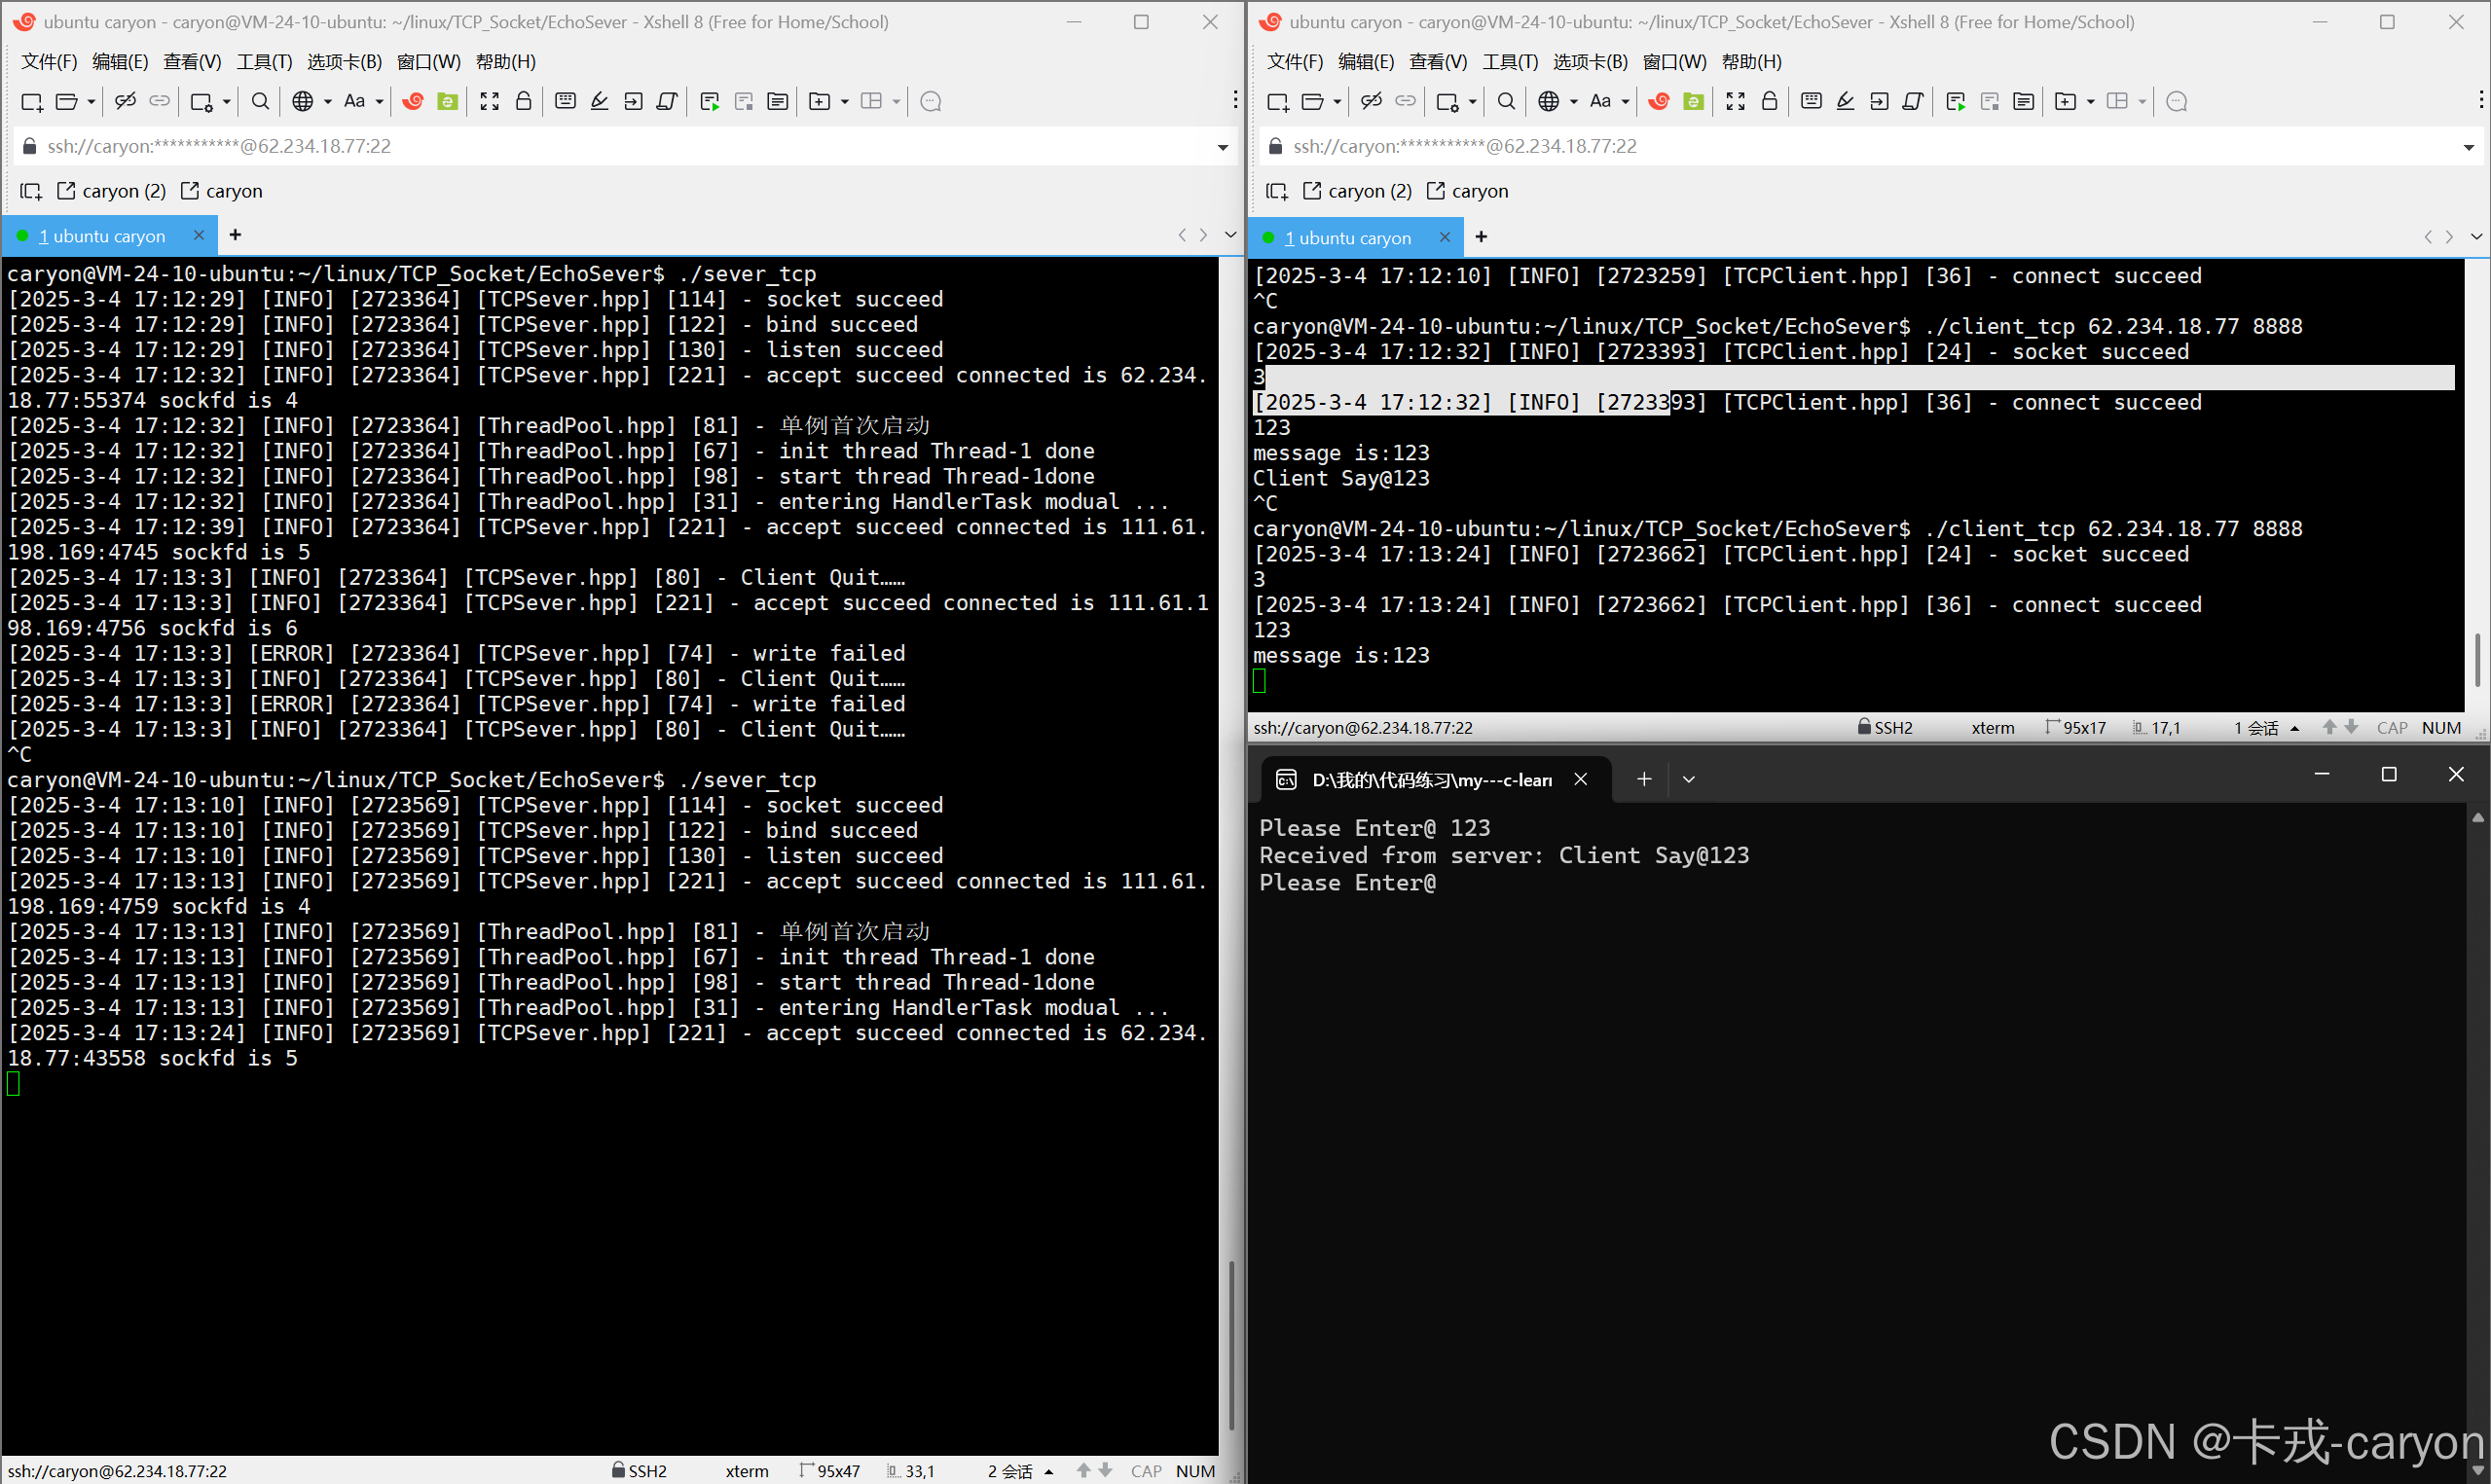Open the Find magnifier in left Xshell toolbar
The height and width of the screenshot is (1484, 2491).
(260, 101)
